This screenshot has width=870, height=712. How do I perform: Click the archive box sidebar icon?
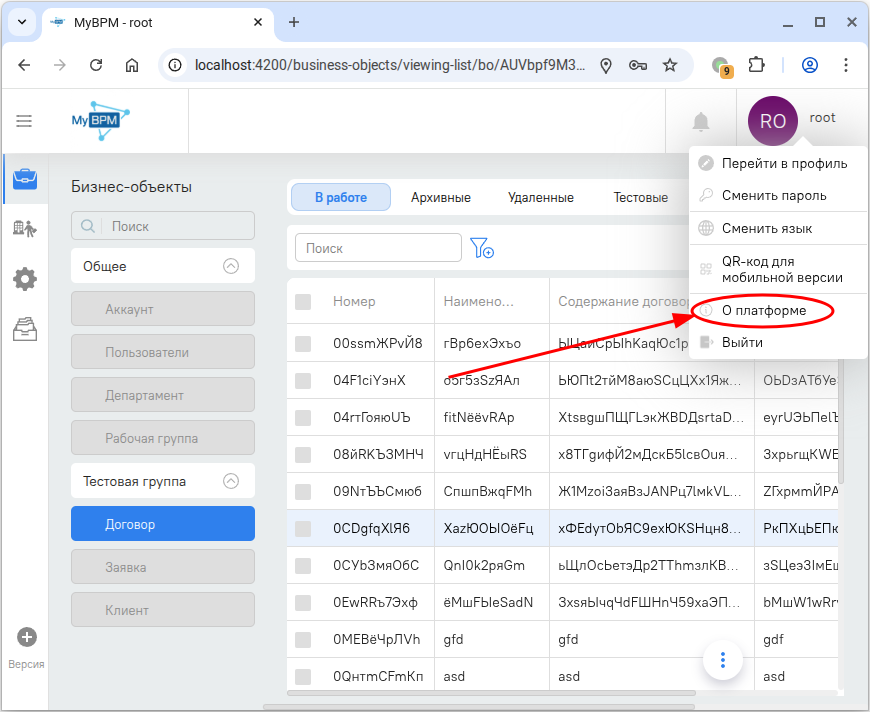click(25, 329)
